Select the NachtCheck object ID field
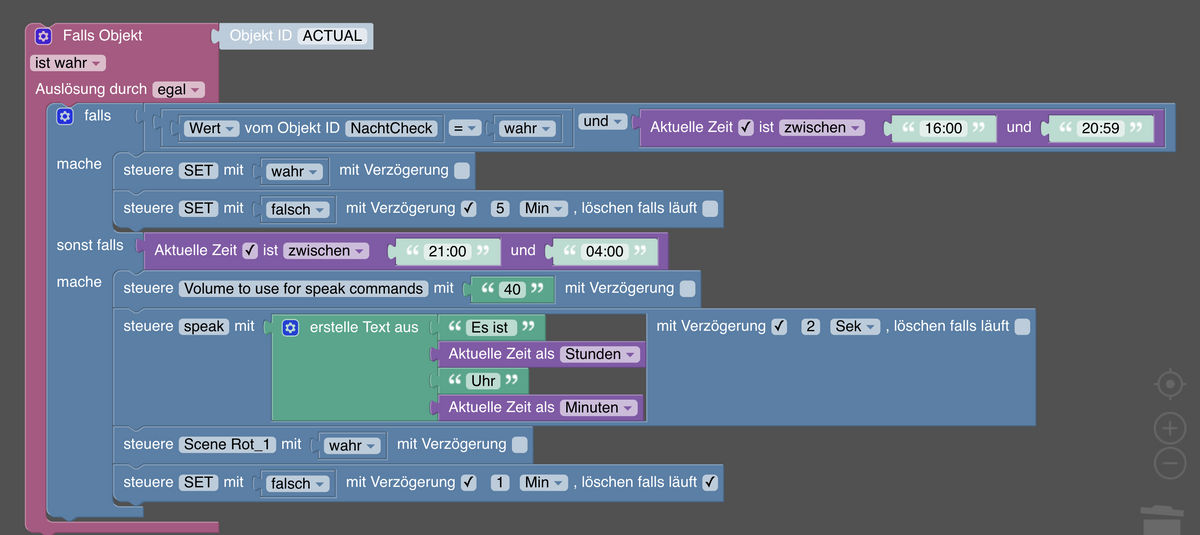This screenshot has height=535, width=1200. click(392, 128)
